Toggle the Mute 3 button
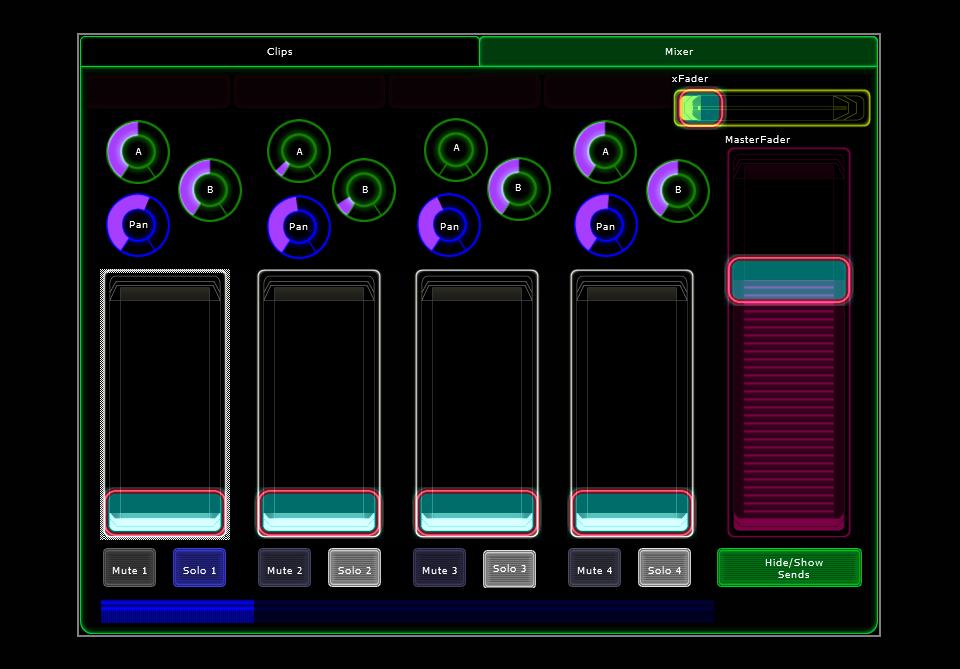960x669 pixels. point(439,568)
